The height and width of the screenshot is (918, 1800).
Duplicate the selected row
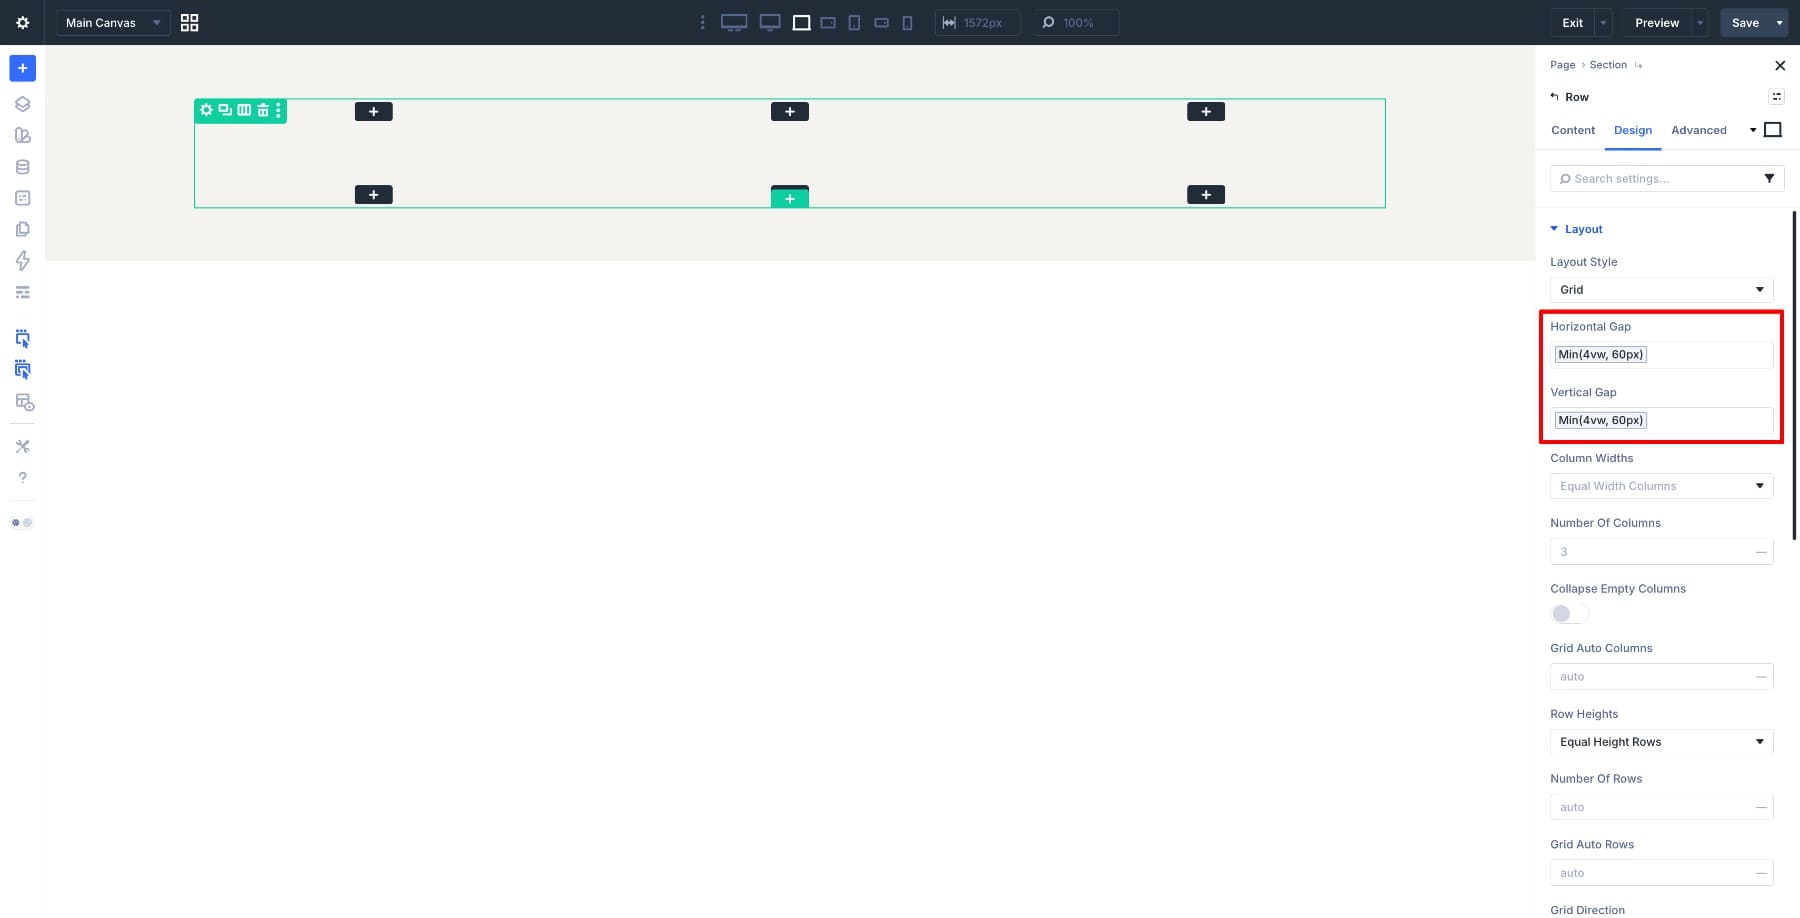(x=225, y=111)
